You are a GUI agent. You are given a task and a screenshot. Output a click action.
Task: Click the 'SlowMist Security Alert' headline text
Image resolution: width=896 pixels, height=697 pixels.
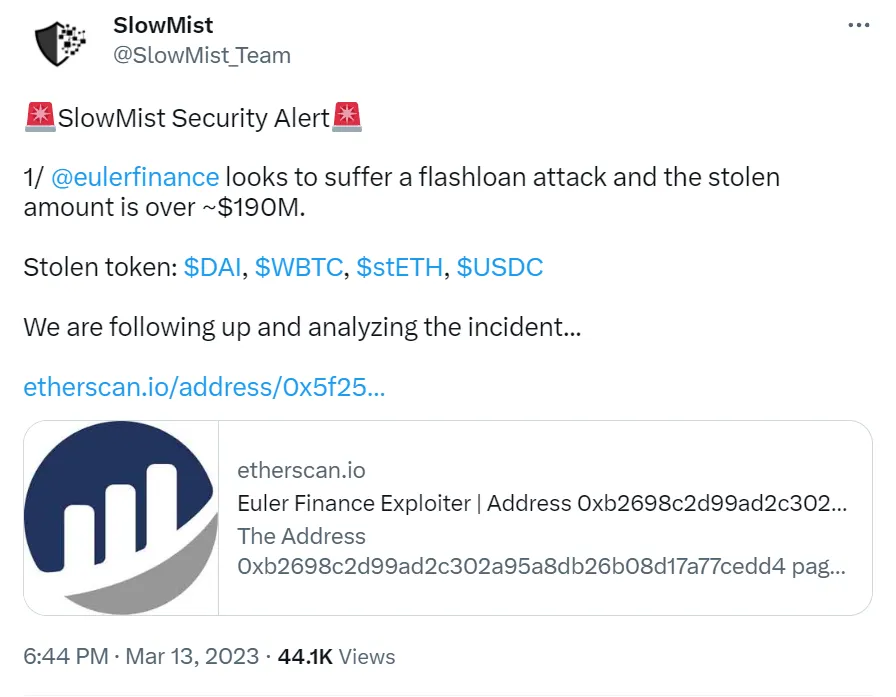tap(194, 118)
